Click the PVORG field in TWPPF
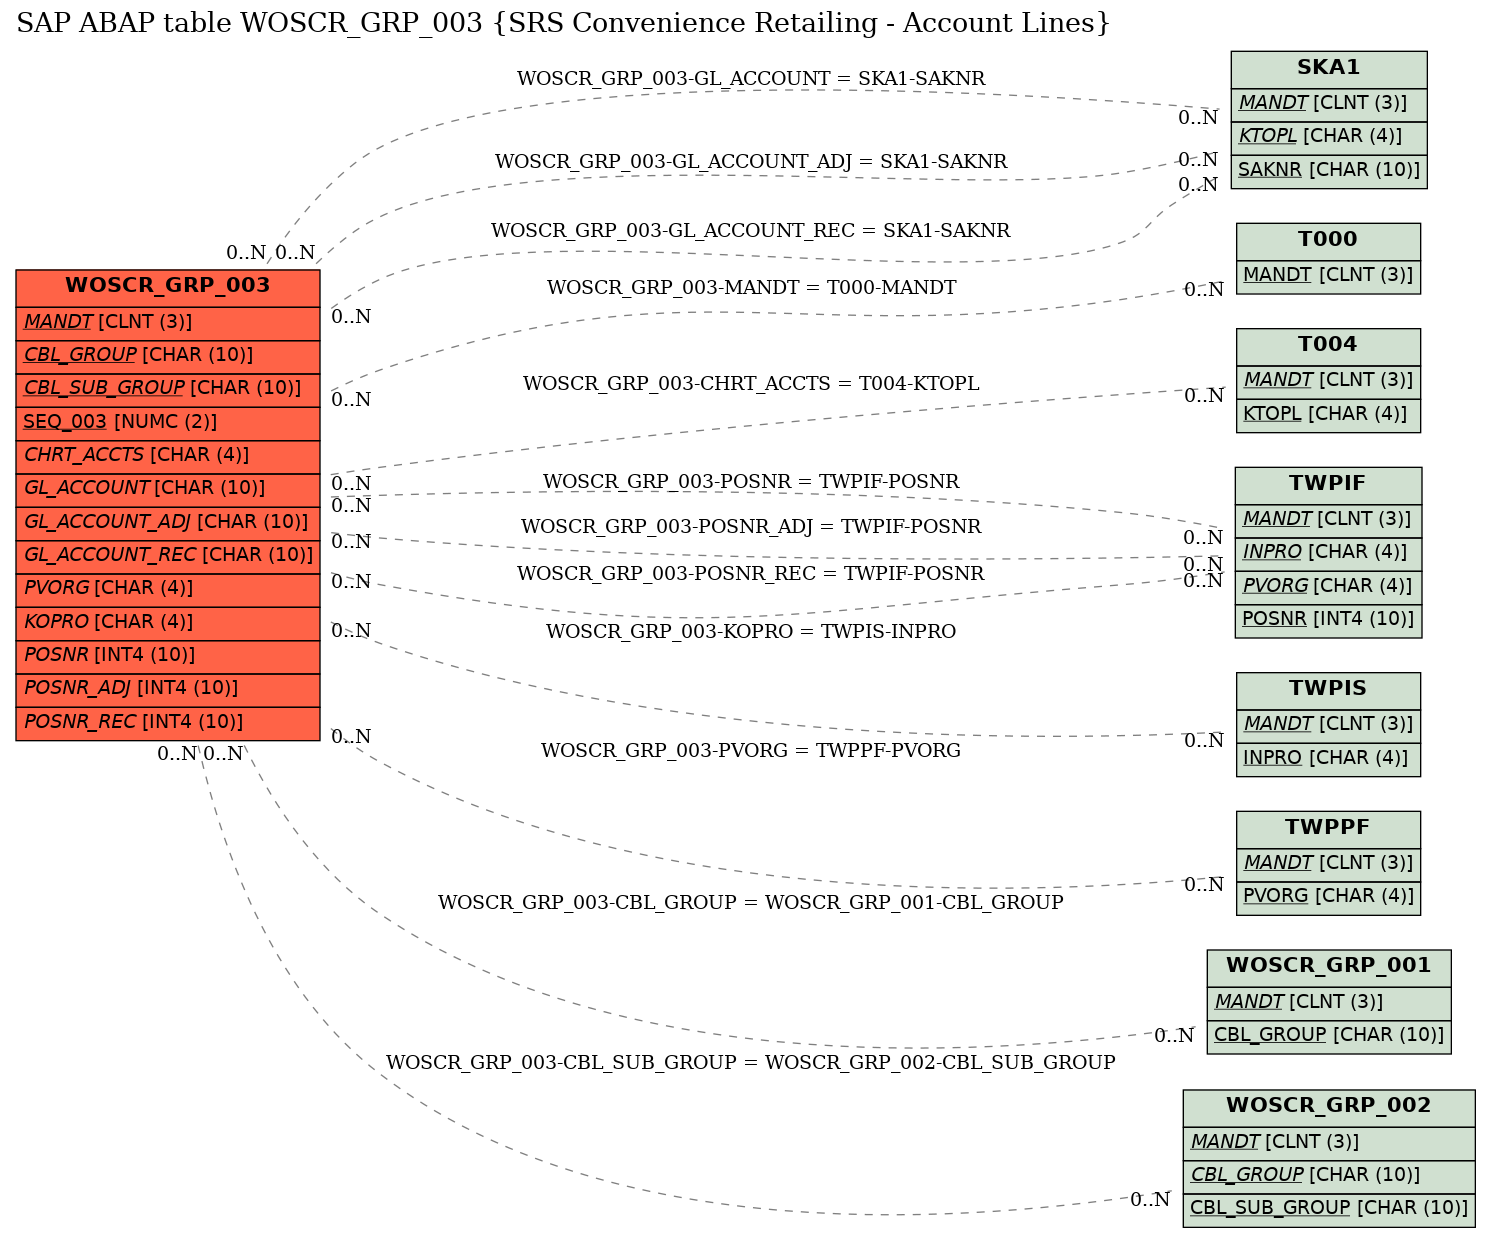1491x1237 pixels. point(1328,897)
